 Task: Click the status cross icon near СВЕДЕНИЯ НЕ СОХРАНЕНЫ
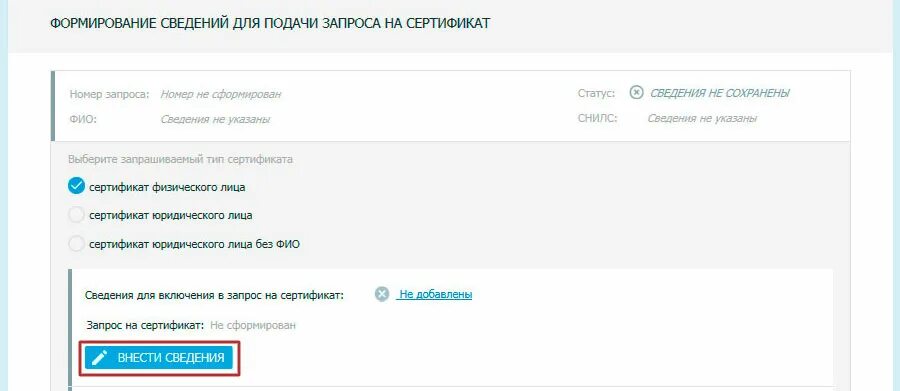[x=636, y=92]
